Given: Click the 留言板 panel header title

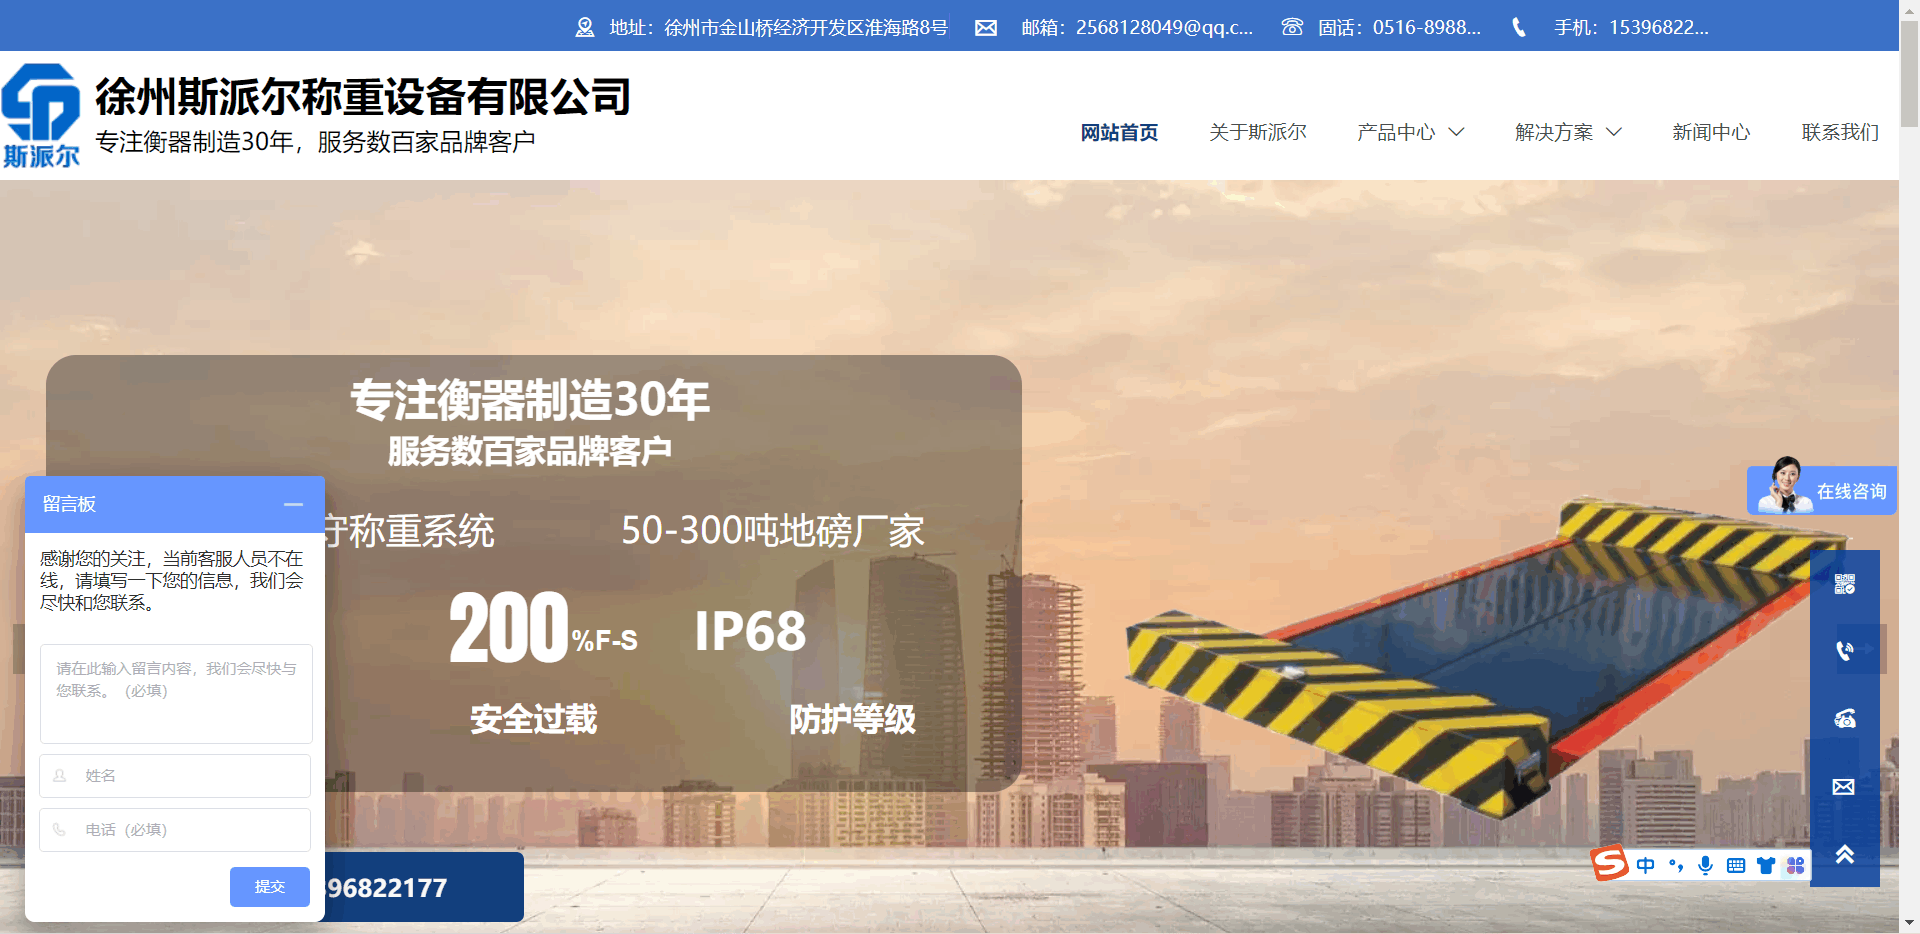Looking at the screenshot, I should click(x=69, y=504).
